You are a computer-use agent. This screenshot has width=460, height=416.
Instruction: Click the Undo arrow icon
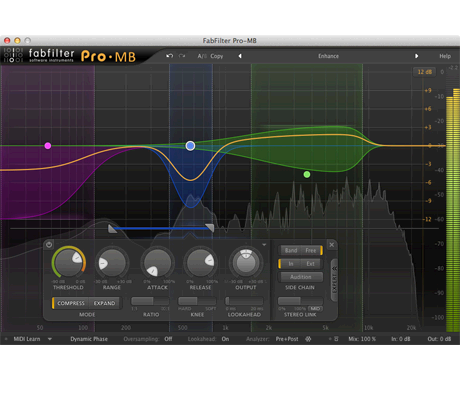tap(170, 56)
